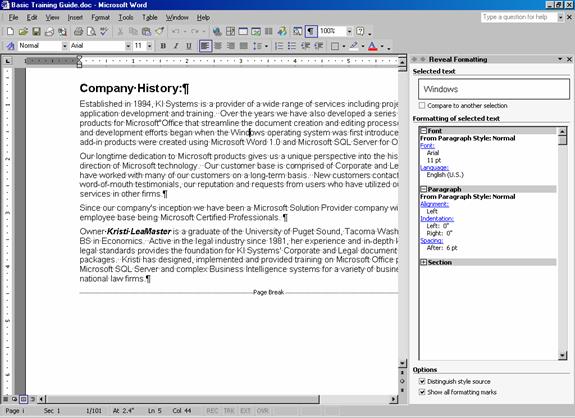Select the Center alignment icon

click(218, 46)
